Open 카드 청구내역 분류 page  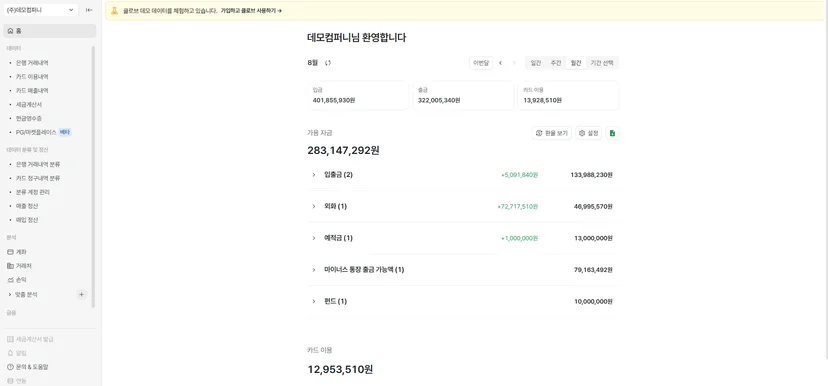click(x=38, y=178)
